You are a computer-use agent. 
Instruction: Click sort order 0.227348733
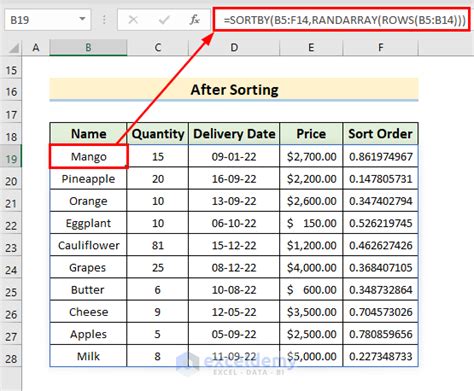(x=380, y=356)
